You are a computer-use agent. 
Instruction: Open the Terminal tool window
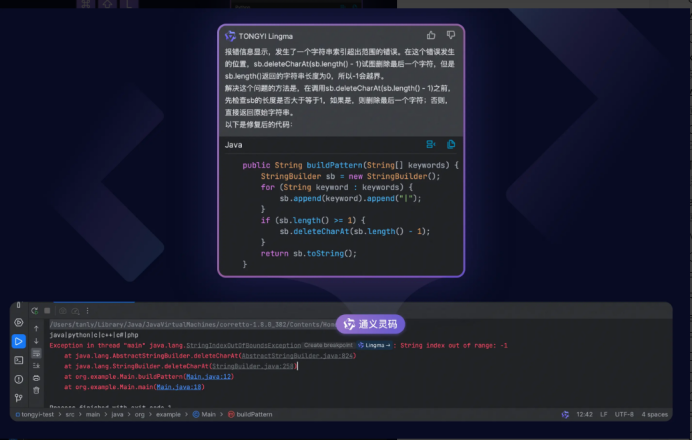point(19,360)
